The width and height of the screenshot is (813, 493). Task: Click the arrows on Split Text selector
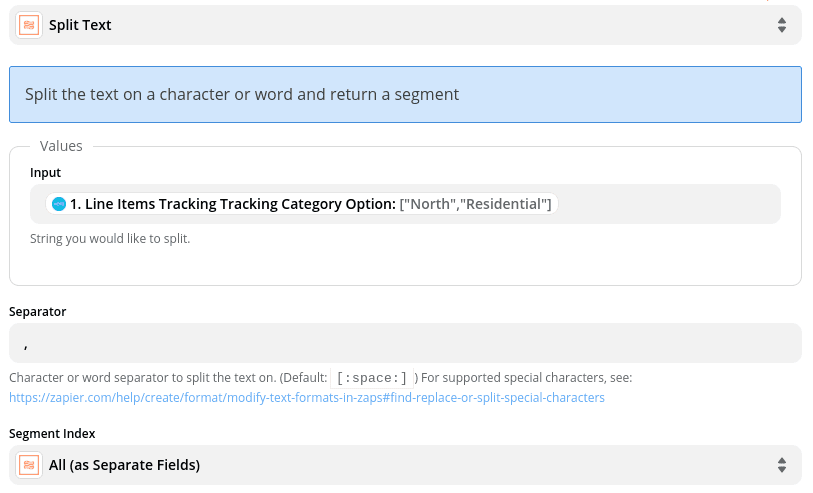pos(782,25)
